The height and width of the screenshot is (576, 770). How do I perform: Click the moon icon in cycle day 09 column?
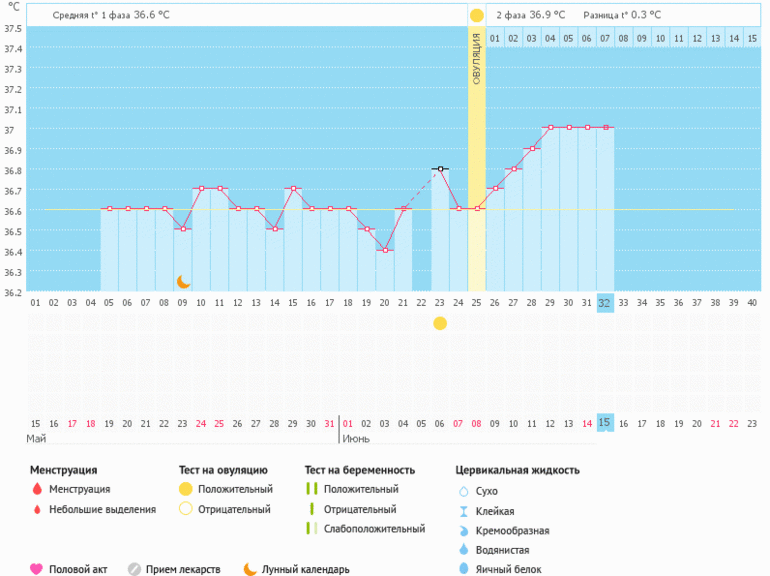pos(183,282)
